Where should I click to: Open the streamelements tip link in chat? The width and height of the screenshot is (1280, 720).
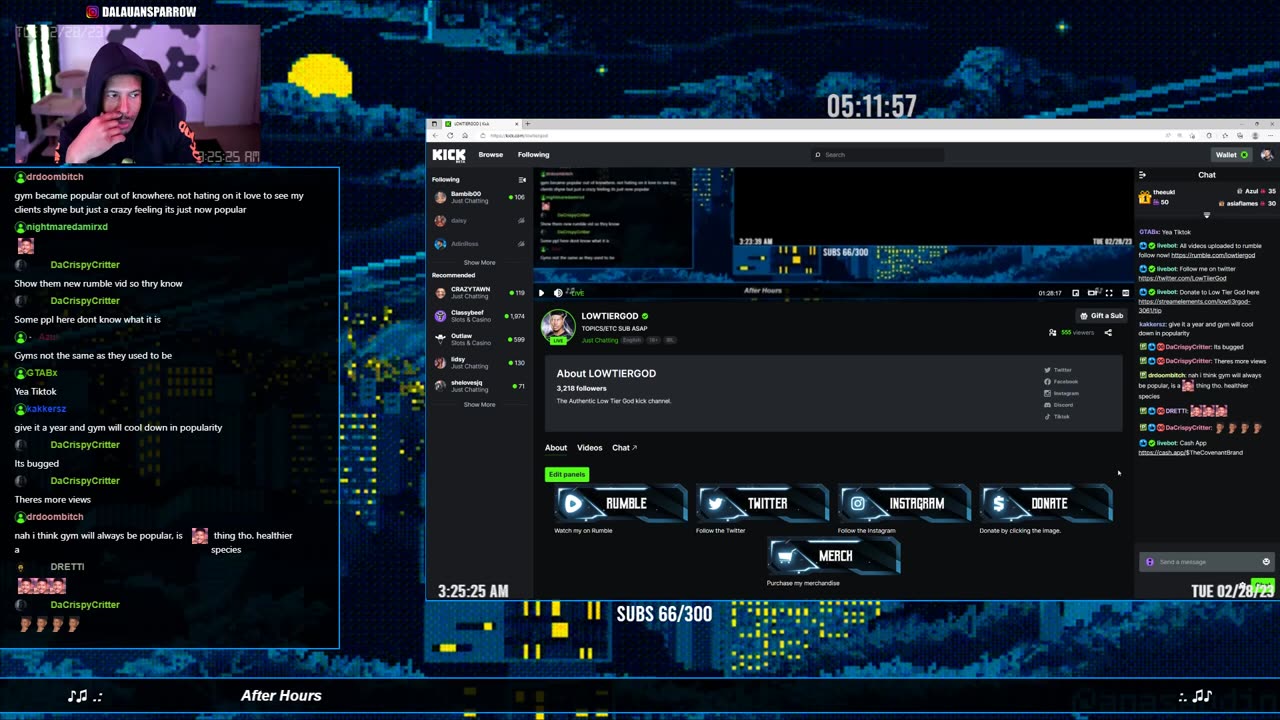coord(1194,306)
